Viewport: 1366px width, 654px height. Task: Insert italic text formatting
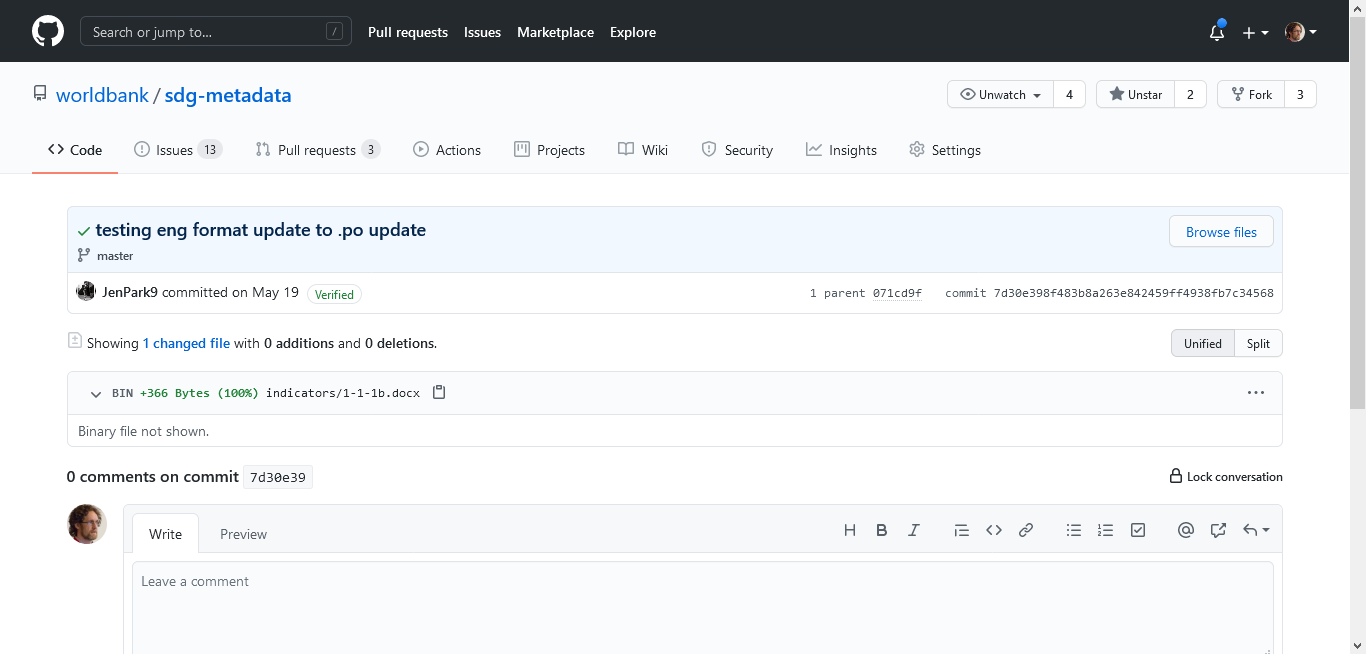pyautogui.click(x=913, y=530)
